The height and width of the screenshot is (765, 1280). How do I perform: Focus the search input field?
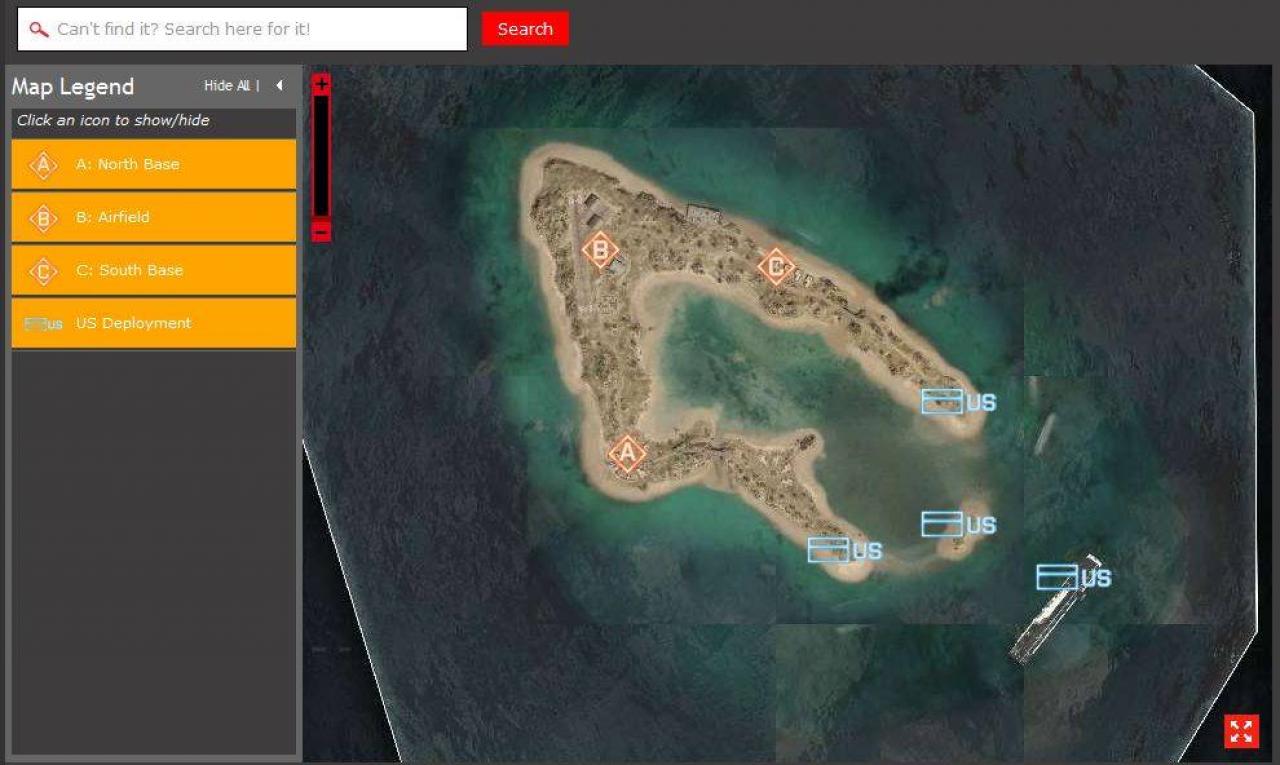click(242, 29)
